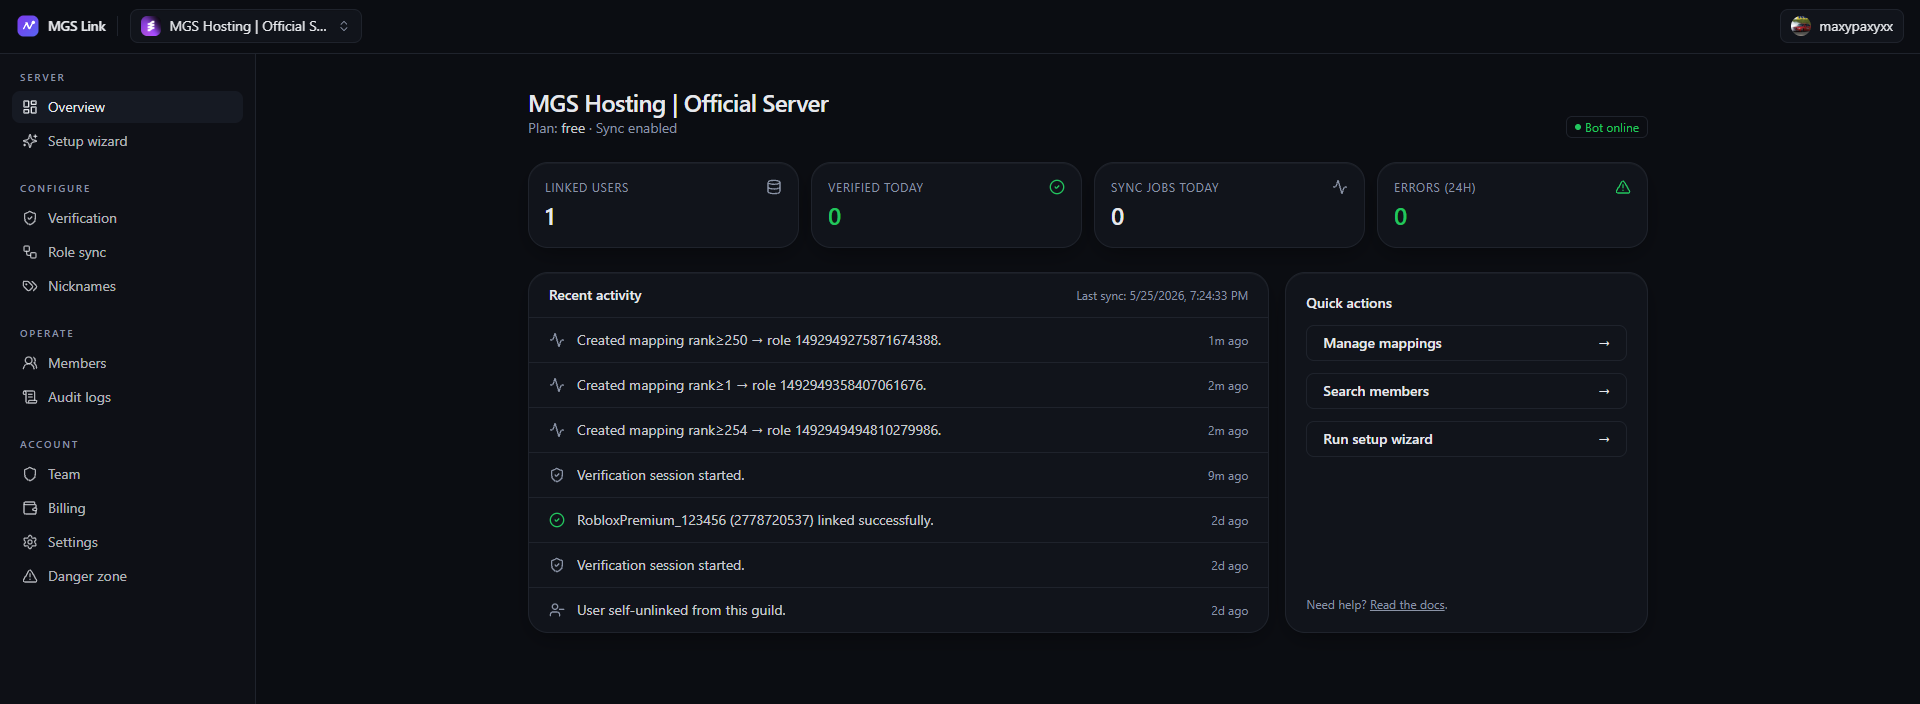Screen dimensions: 1920x704
Task: Open Settings from the sidebar
Action: pos(127,542)
